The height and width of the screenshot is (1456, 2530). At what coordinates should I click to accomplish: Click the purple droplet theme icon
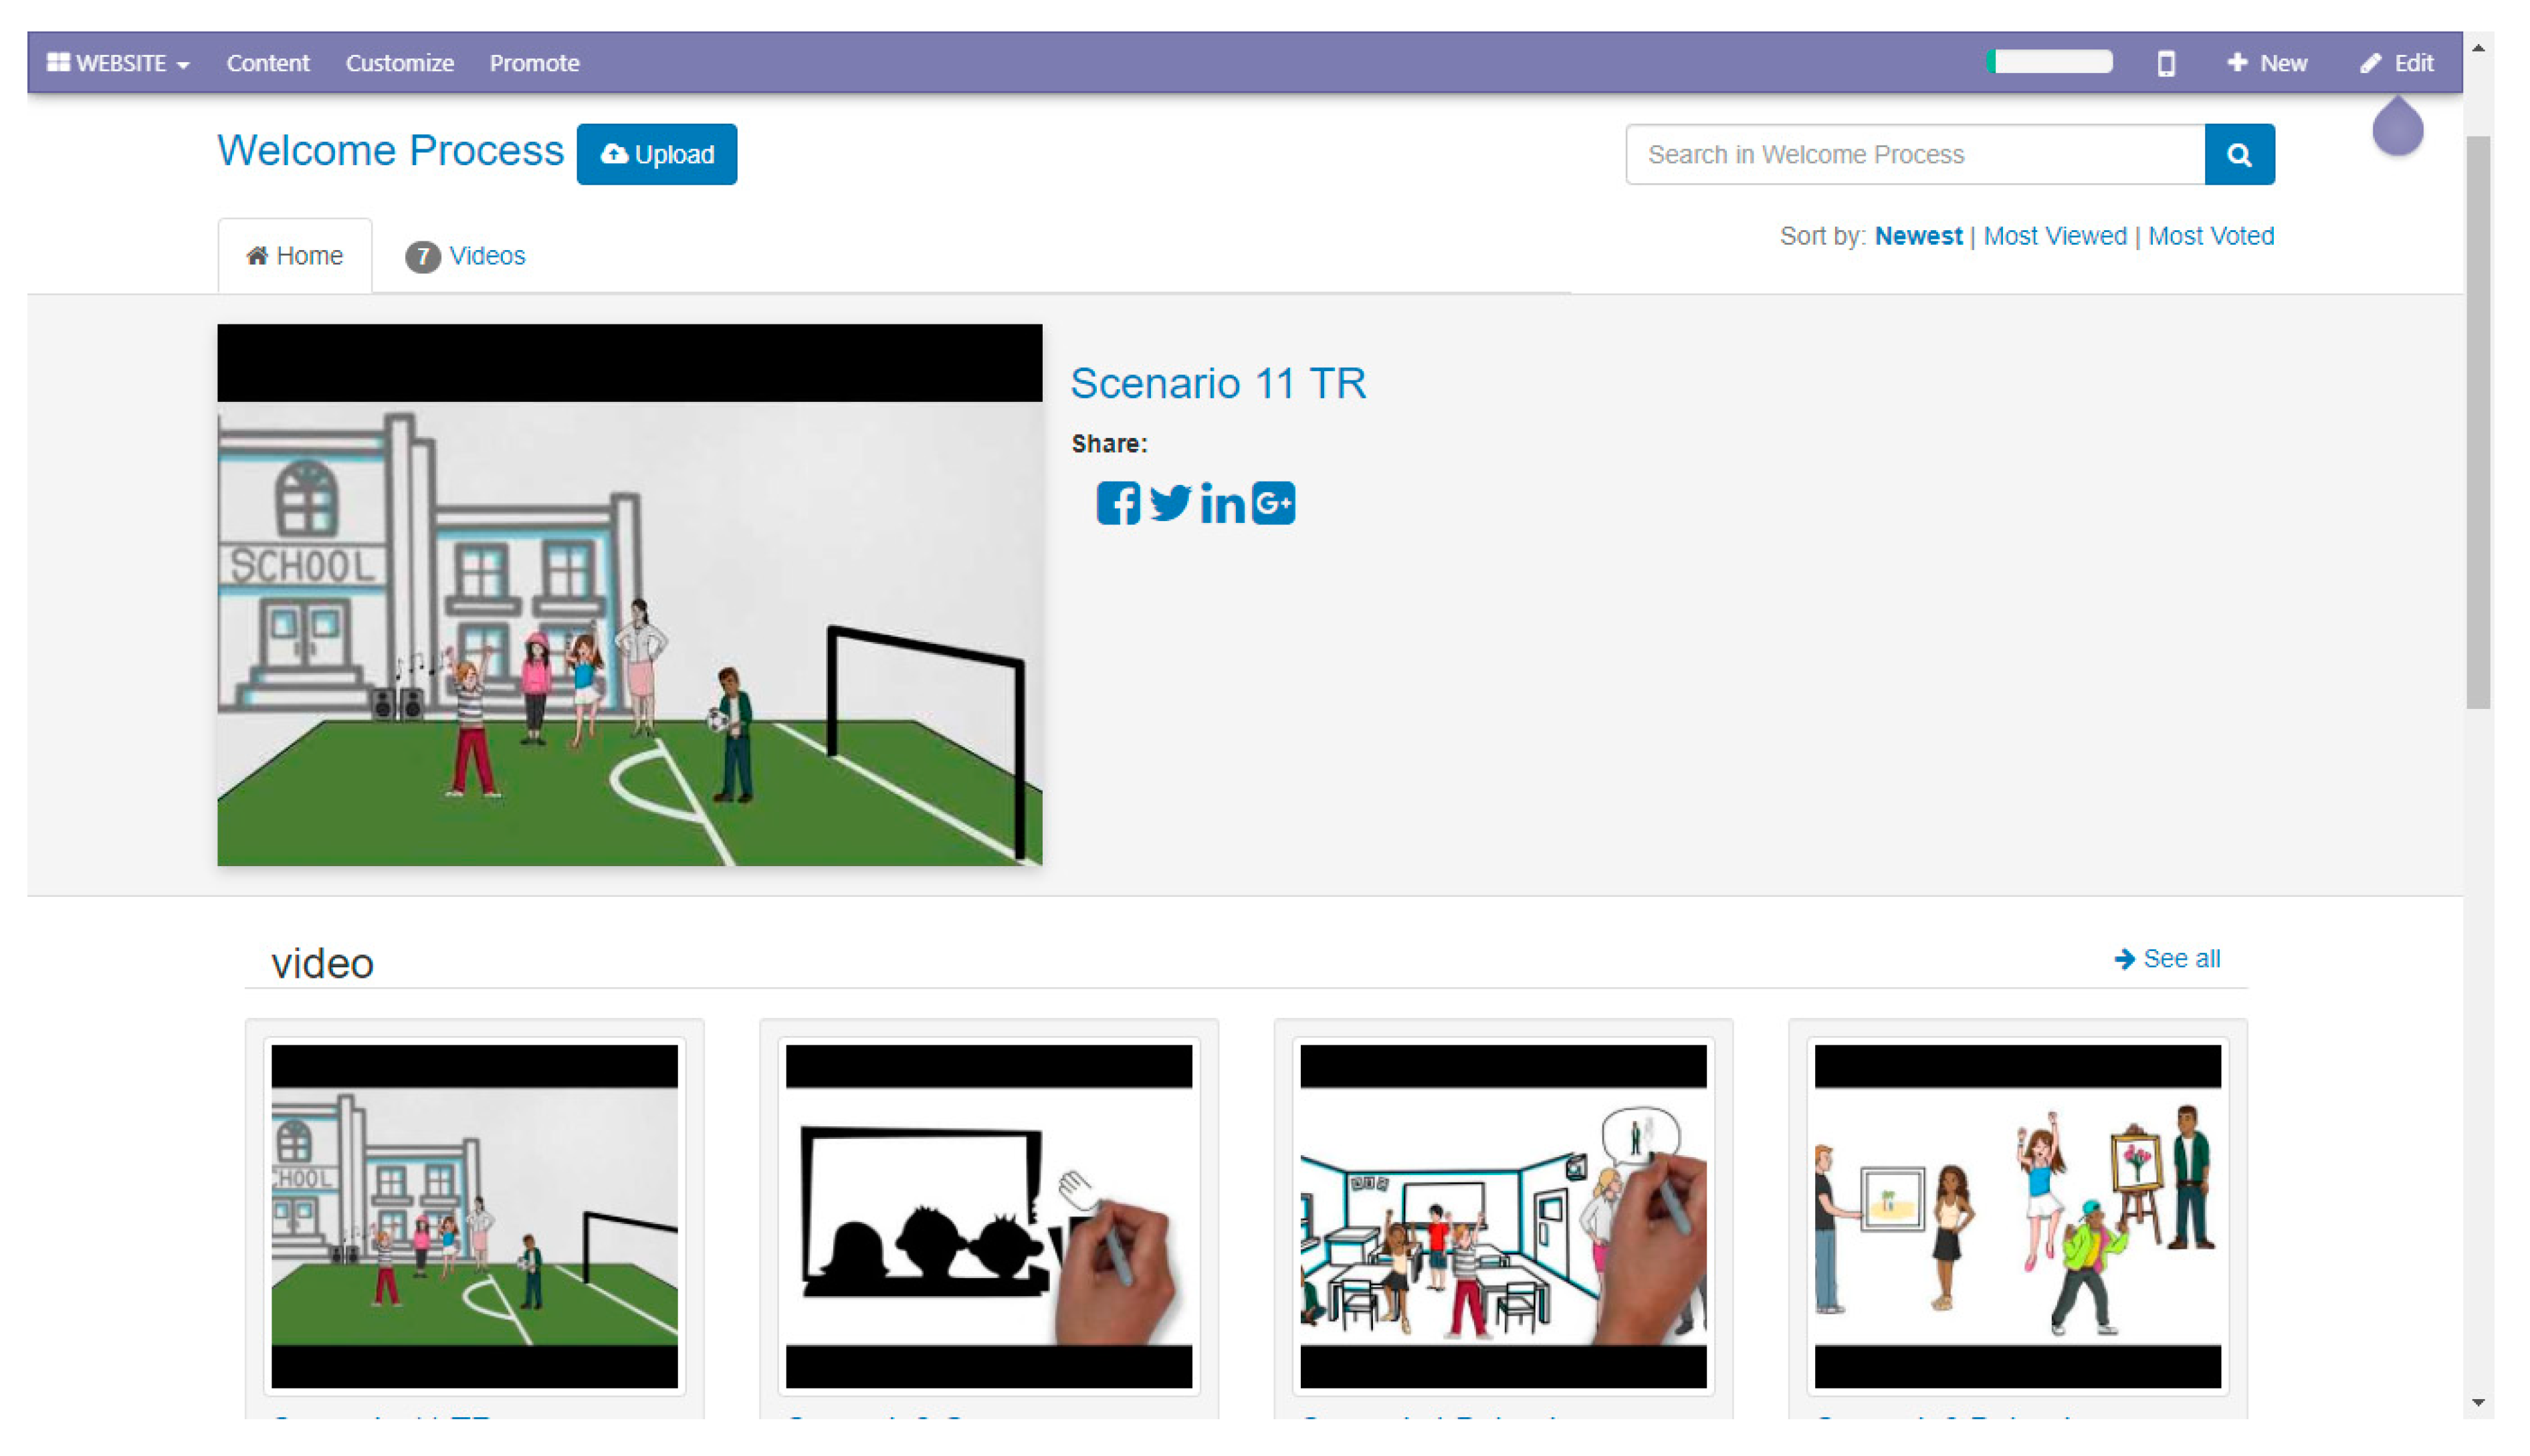pyautogui.click(x=2397, y=126)
